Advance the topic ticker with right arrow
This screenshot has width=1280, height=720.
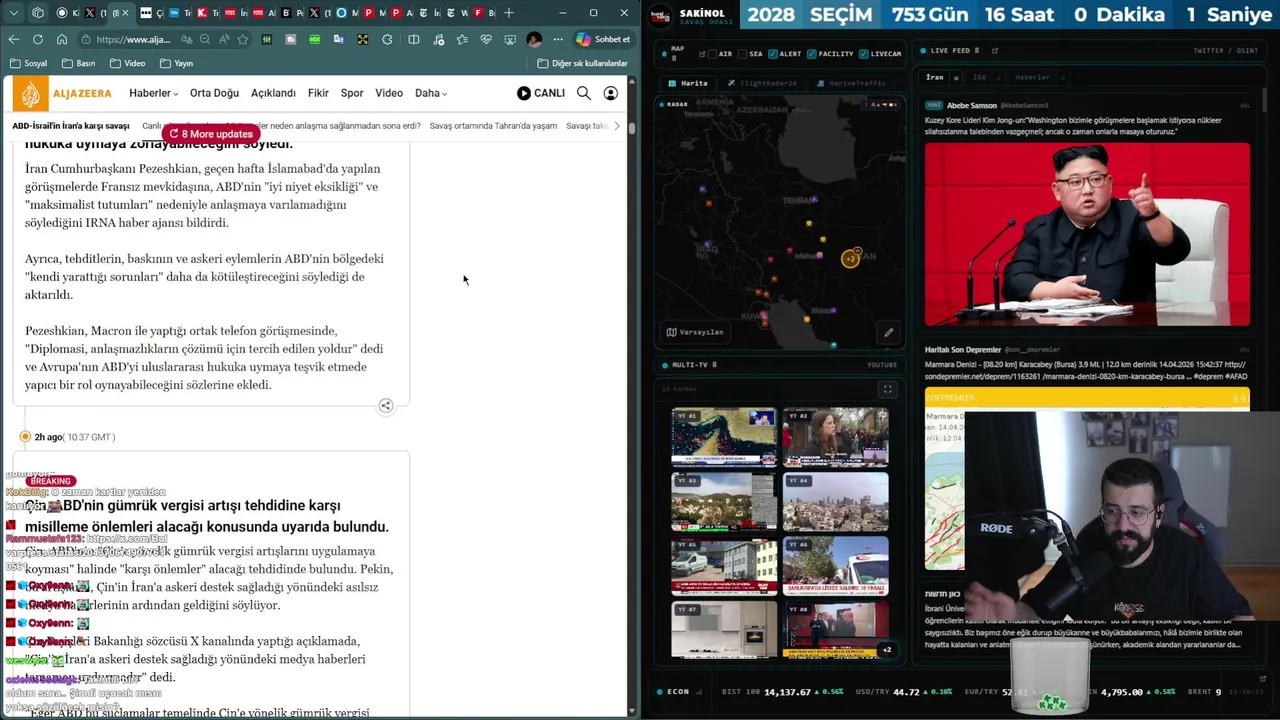(x=617, y=126)
